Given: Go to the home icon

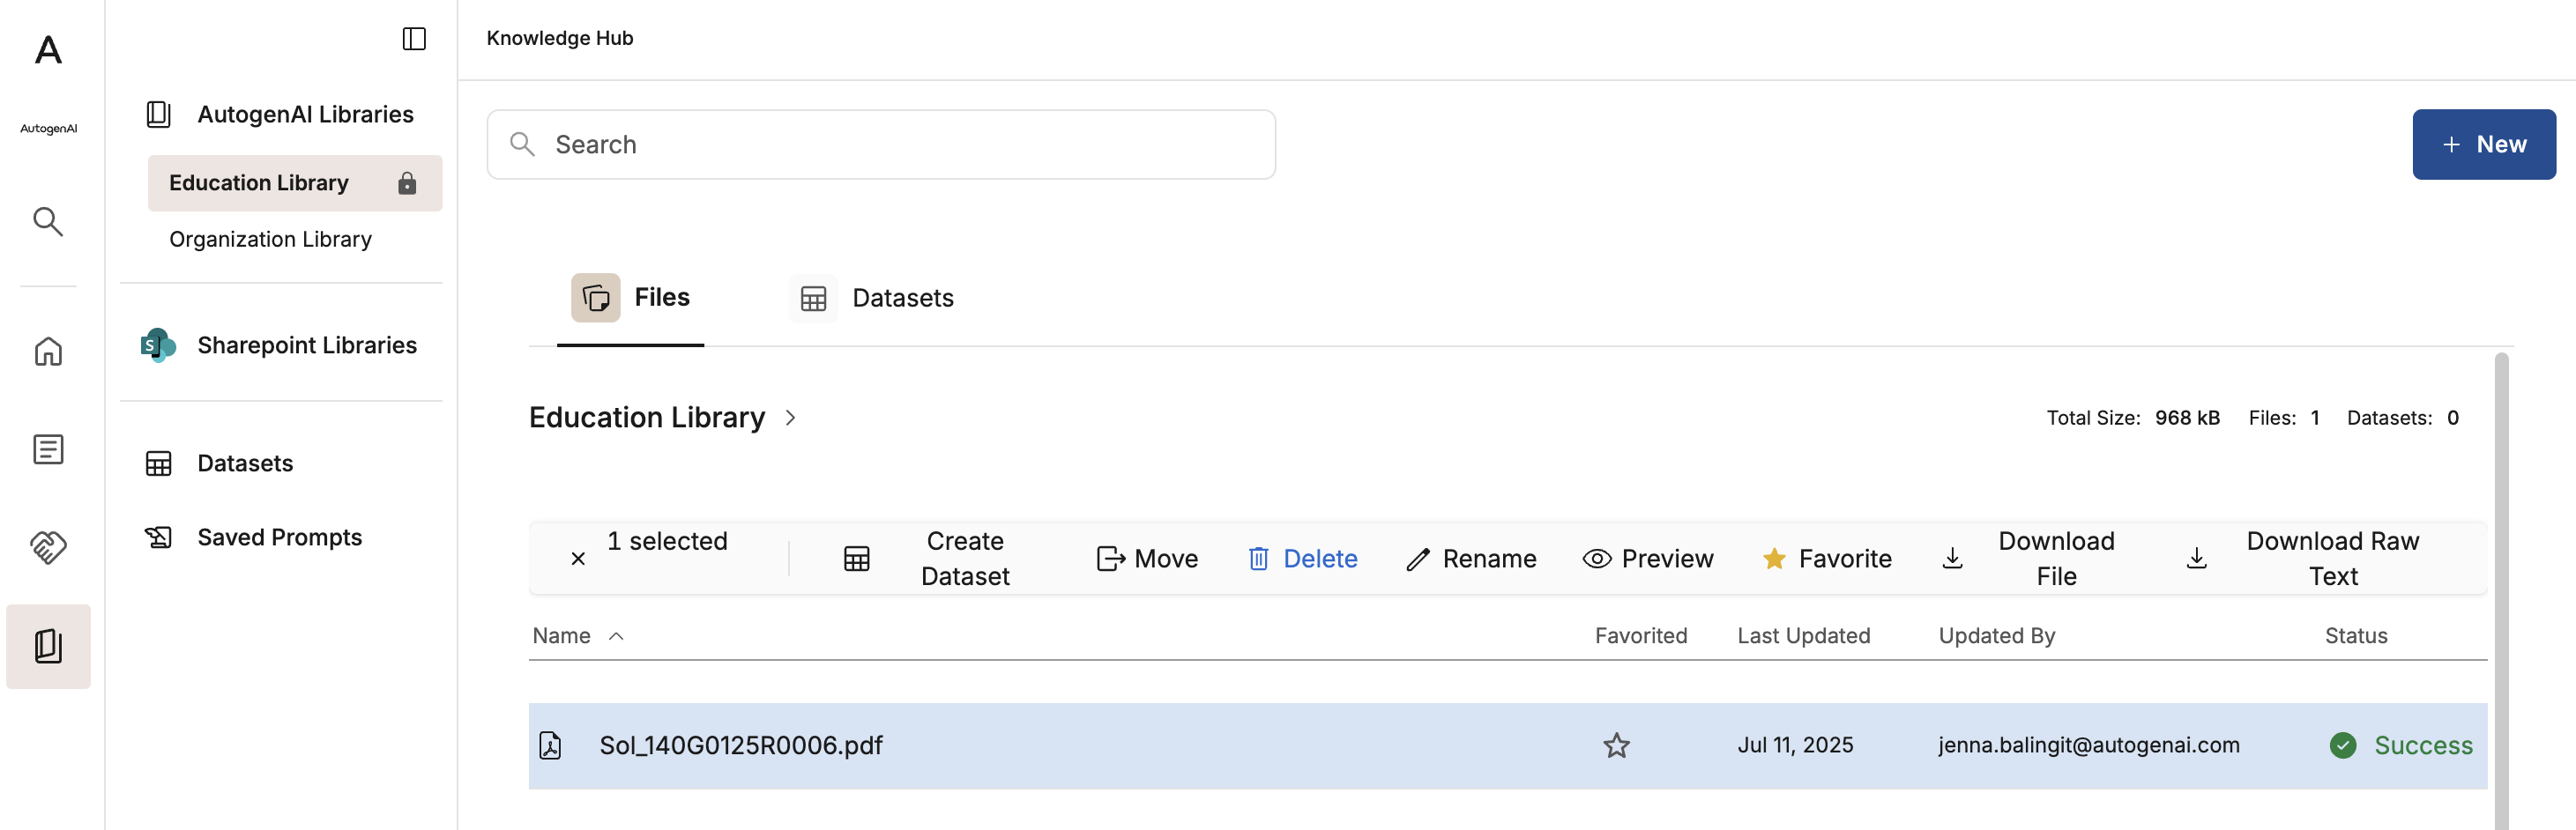Looking at the screenshot, I should 48,351.
